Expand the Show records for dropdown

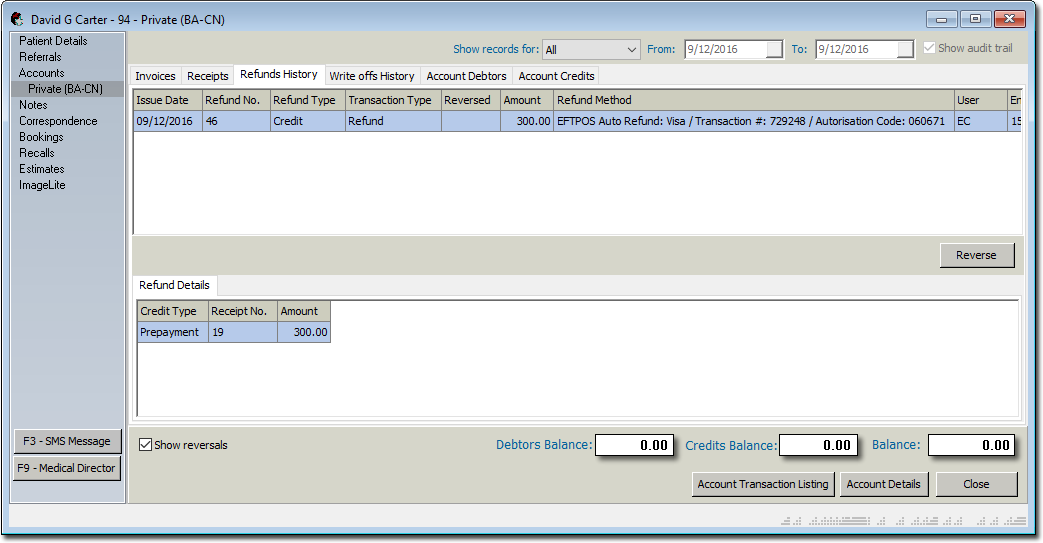[631, 50]
